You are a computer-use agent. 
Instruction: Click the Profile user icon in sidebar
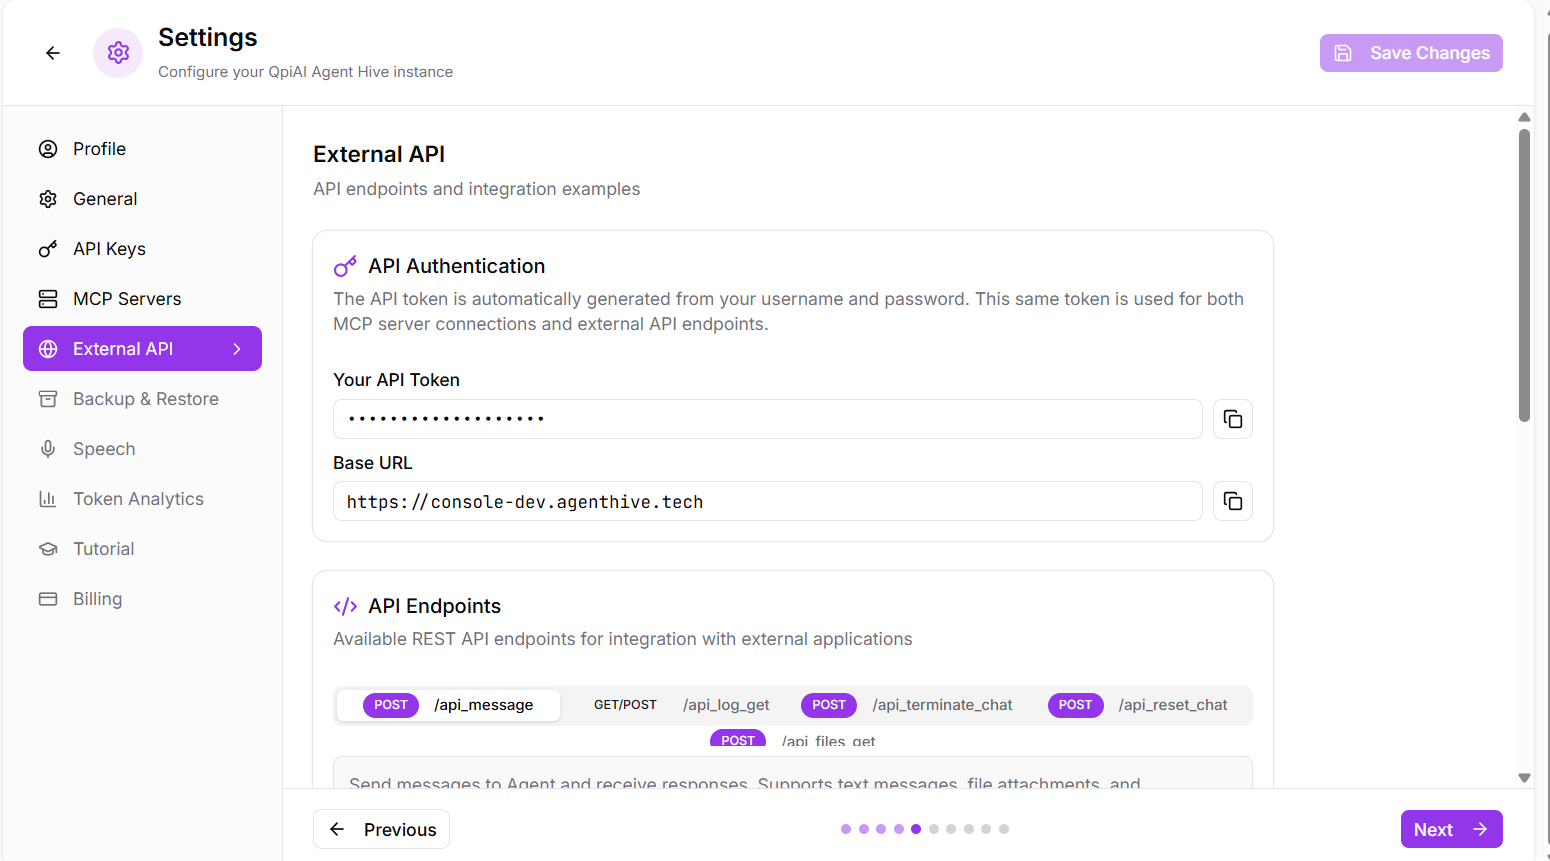click(x=48, y=149)
